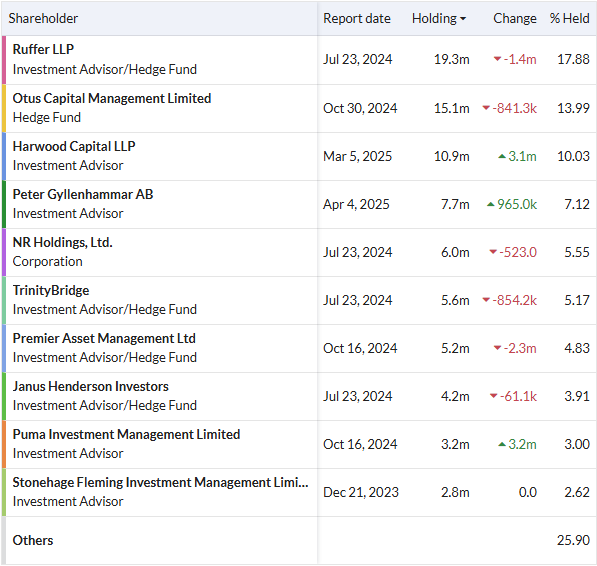This screenshot has width=597, height=566.
Task: Select the 7.12 percent held value
Action: point(577,204)
